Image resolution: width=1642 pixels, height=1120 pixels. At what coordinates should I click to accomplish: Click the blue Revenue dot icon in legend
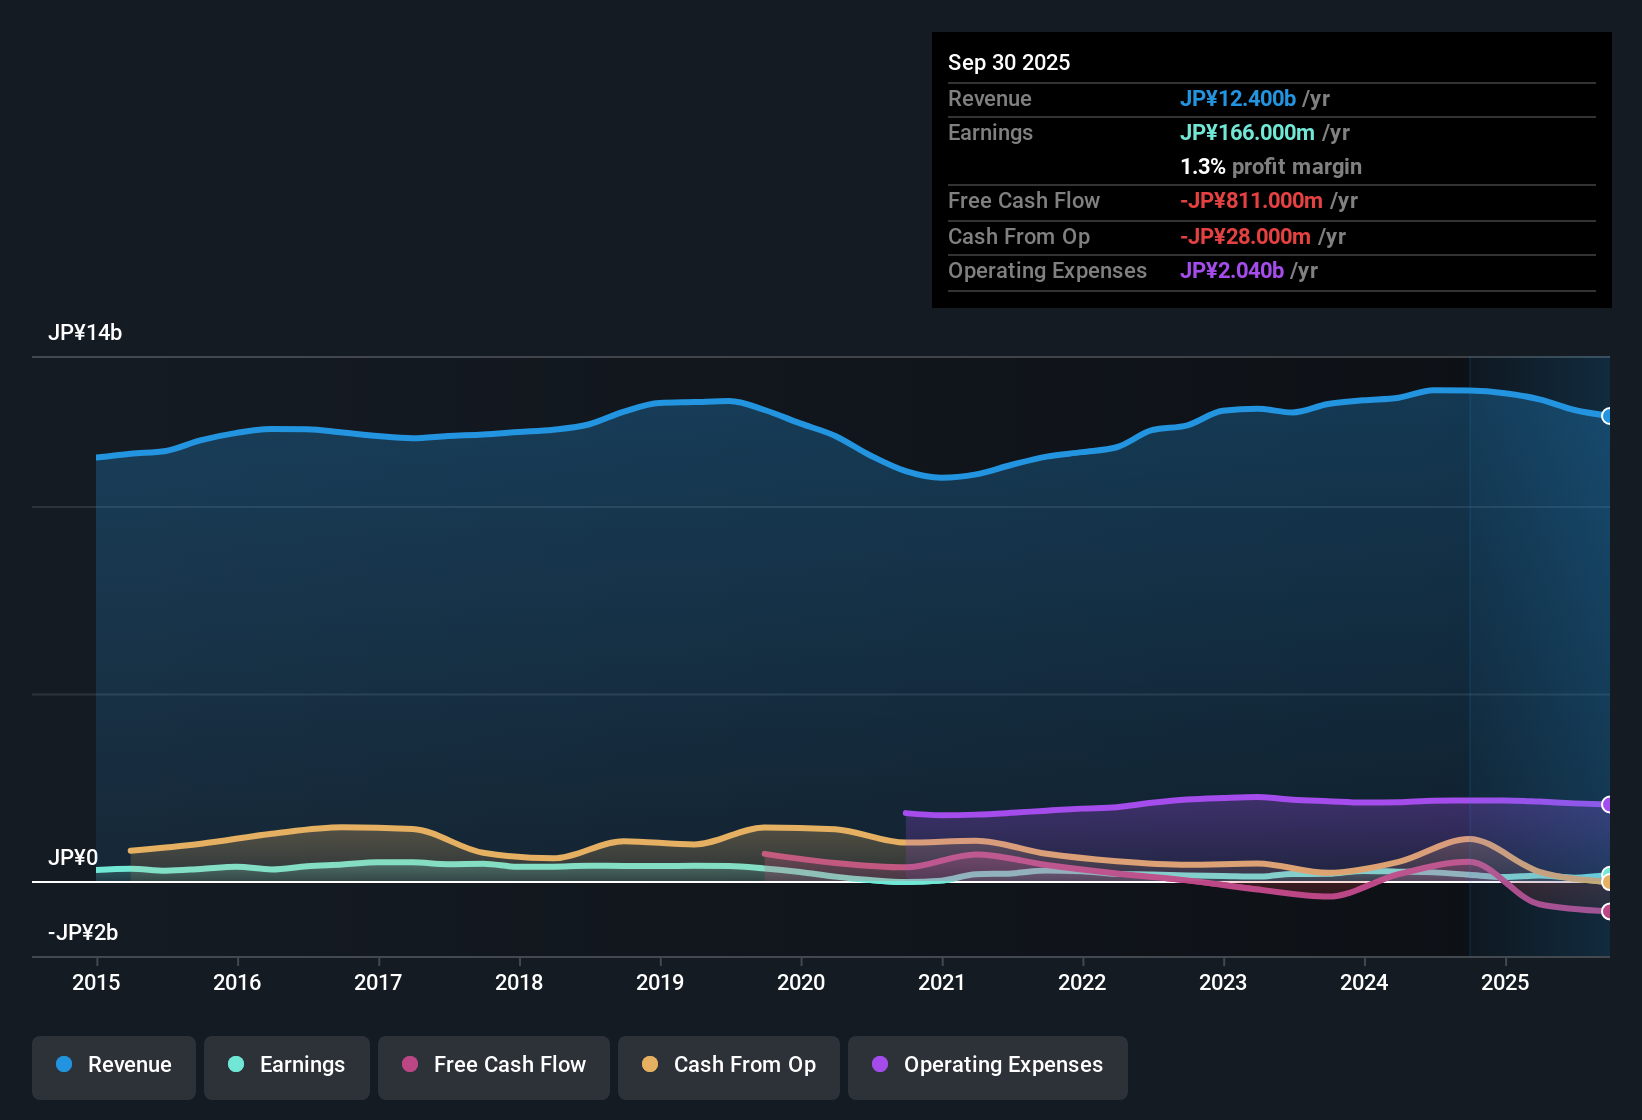[x=63, y=1065]
